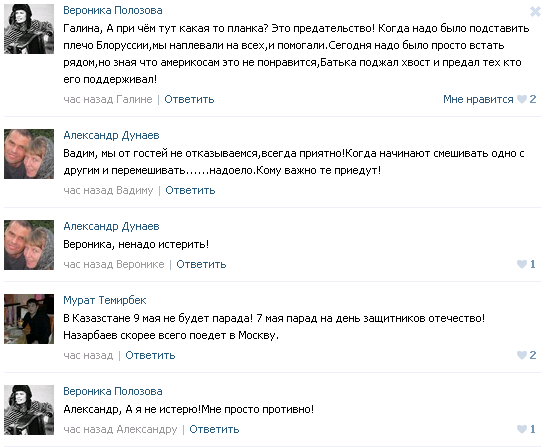Click 'Мне нравится' on the first comment

(x=478, y=99)
